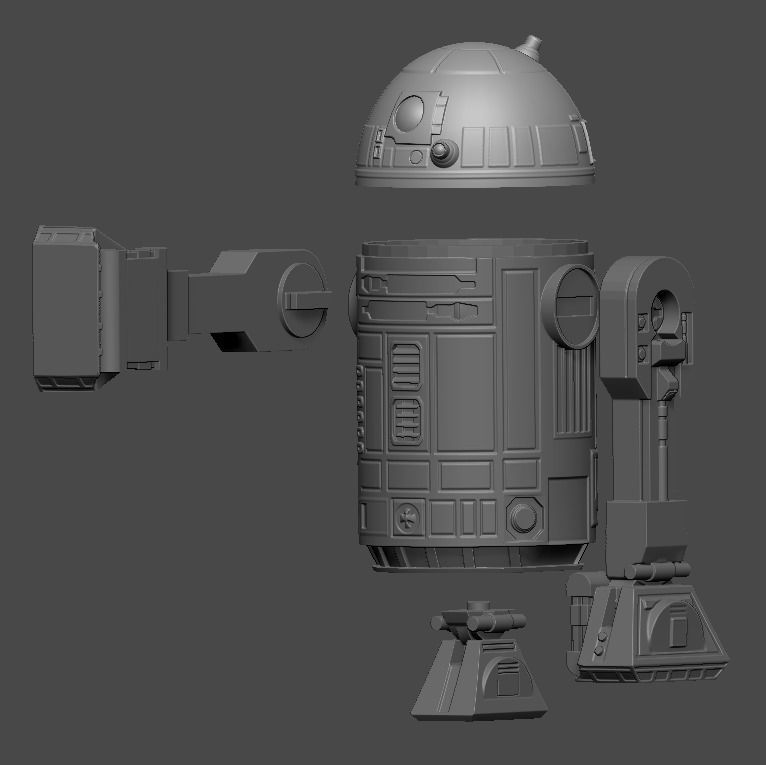Click the octagonal round button on body
This screenshot has height=765, width=766.
(524, 517)
